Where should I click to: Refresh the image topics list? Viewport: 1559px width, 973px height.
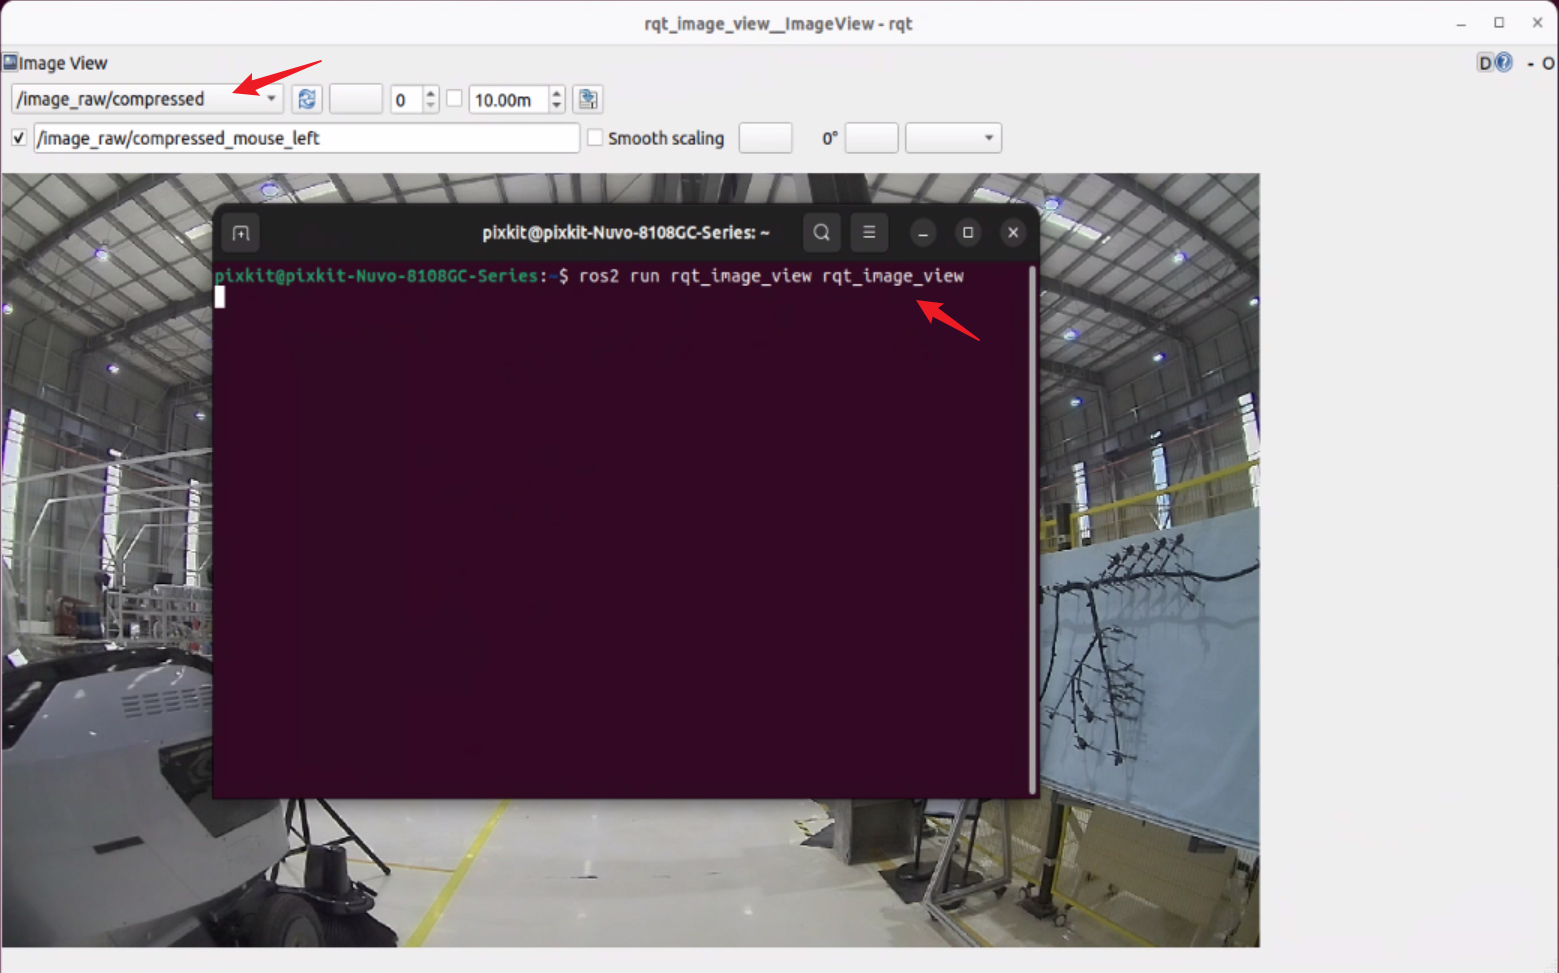307,99
